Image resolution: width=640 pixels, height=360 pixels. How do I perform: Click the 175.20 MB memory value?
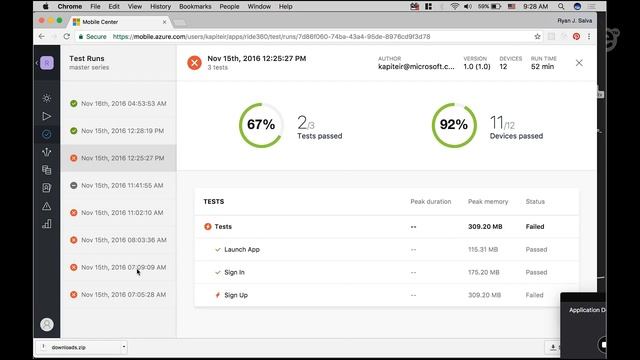484,272
